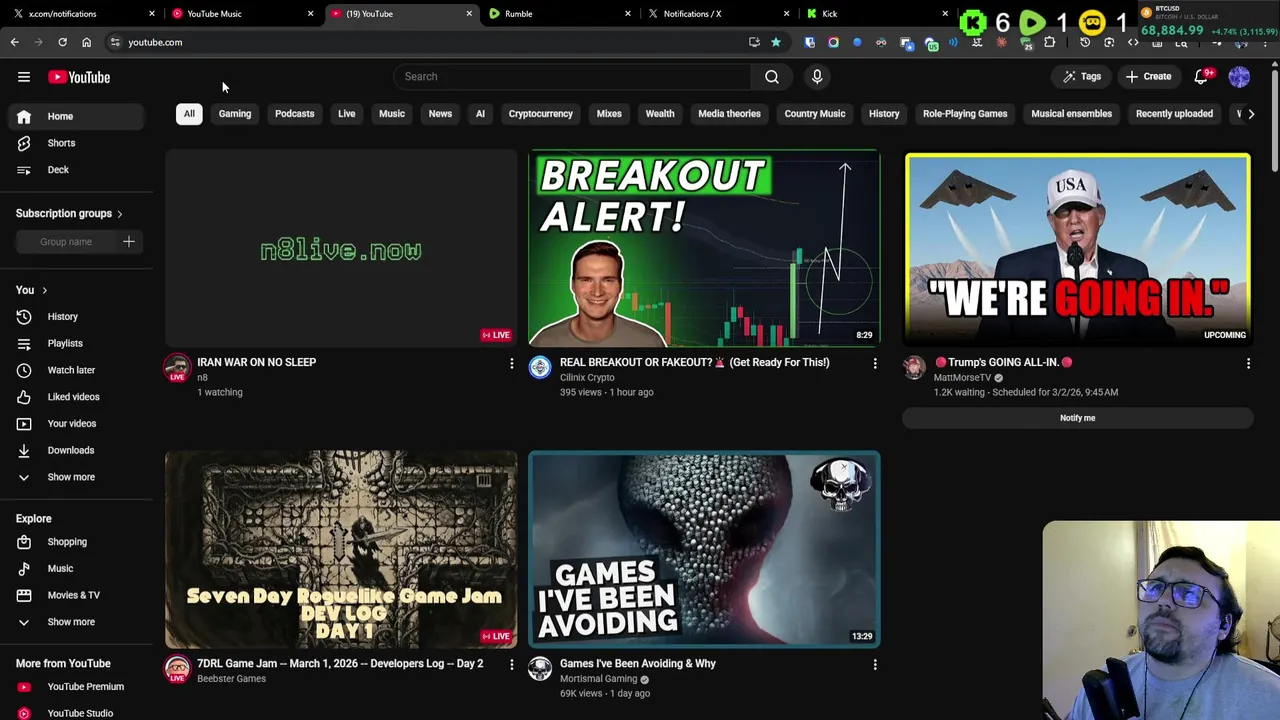Select the AI filter chip
The image size is (1280, 720).
pos(480,113)
